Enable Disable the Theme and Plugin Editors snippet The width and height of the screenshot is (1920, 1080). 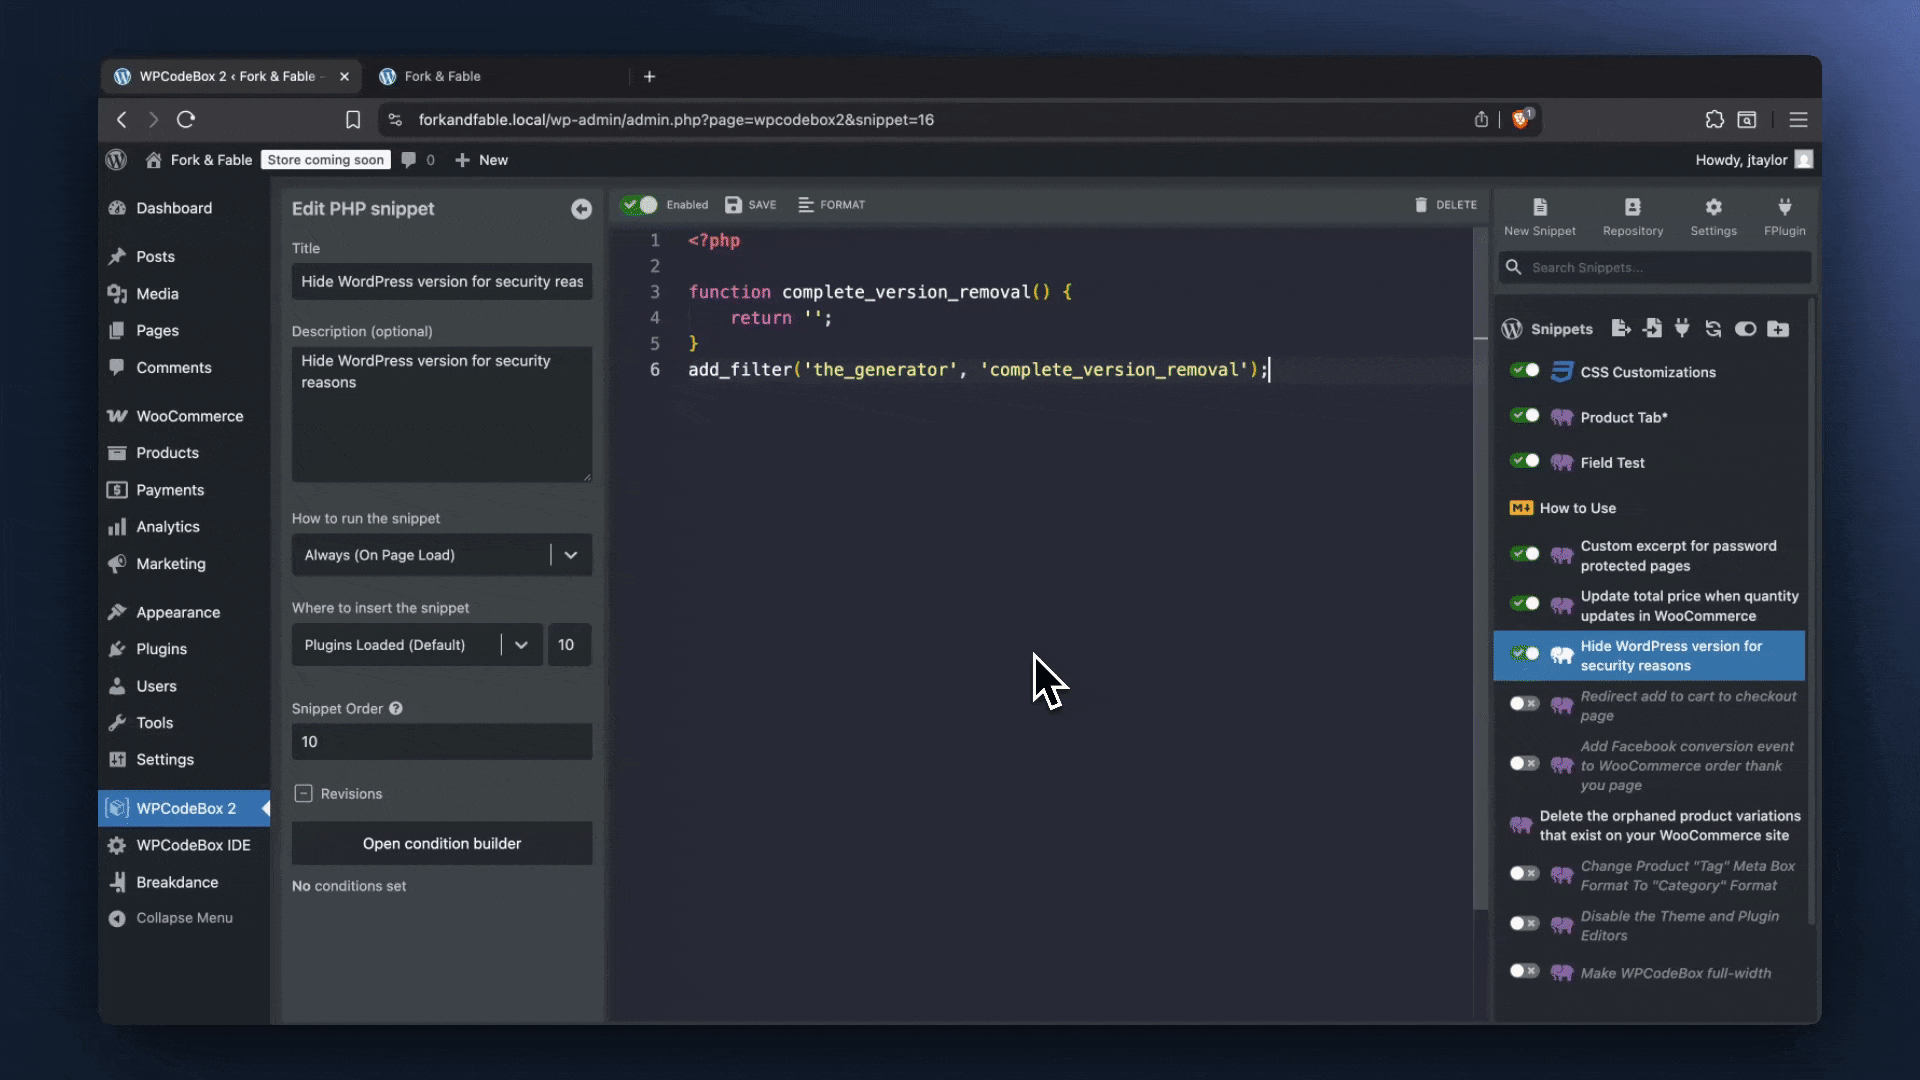pos(1524,924)
